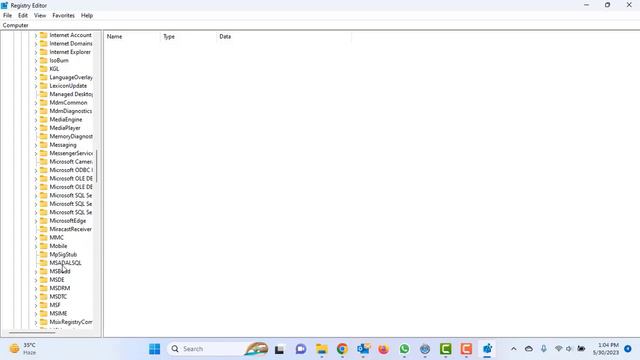Open the Help menu
The image size is (640, 360).
87,16
